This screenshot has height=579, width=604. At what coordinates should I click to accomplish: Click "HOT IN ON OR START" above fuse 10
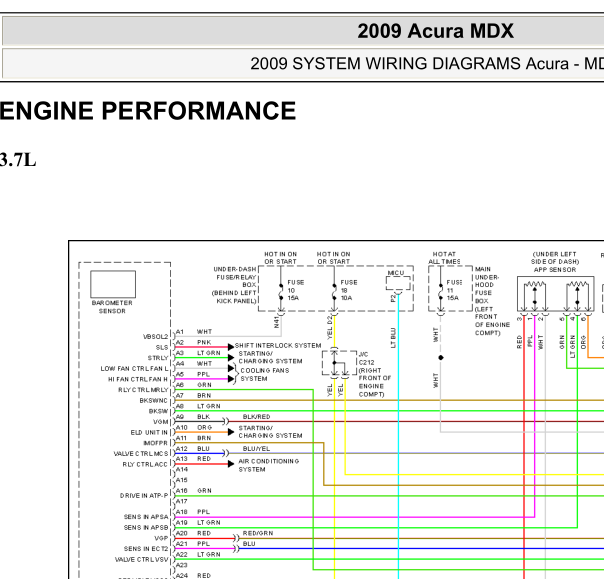tap(280, 258)
